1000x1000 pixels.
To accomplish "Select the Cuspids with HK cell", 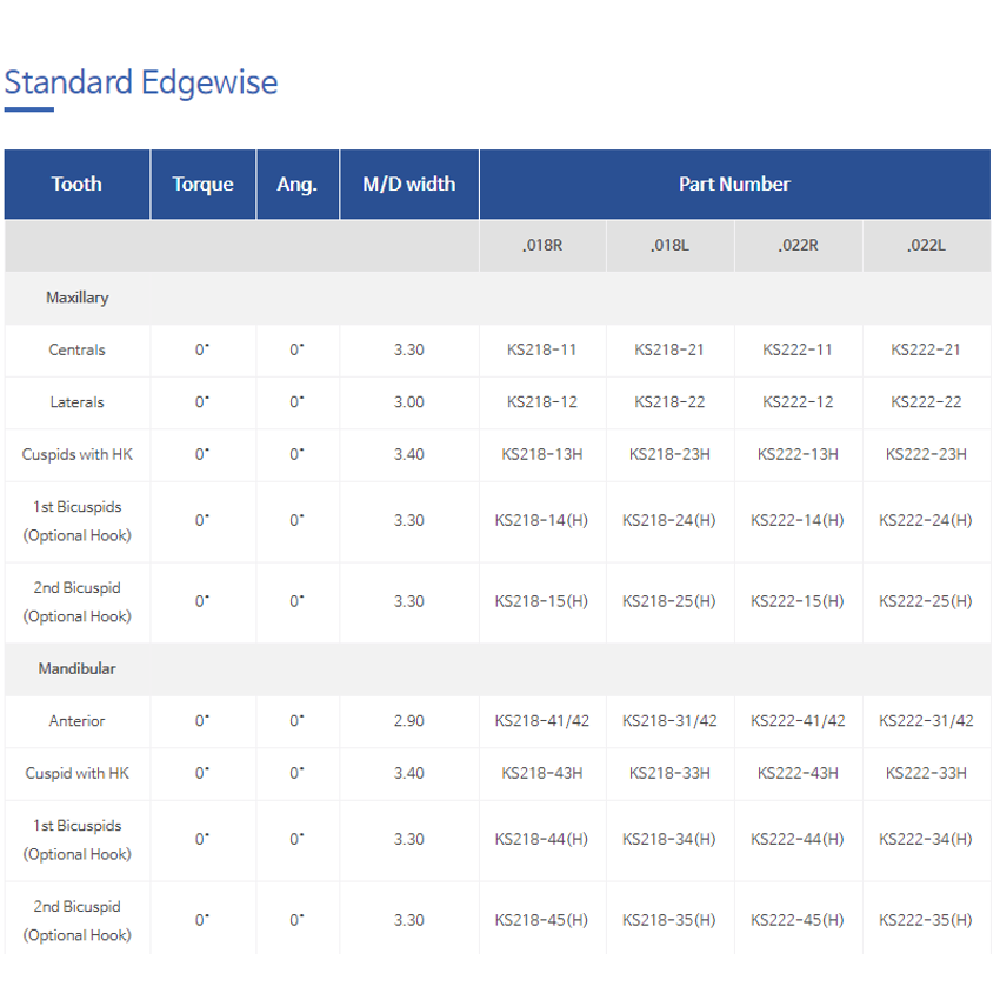I will (77, 454).
